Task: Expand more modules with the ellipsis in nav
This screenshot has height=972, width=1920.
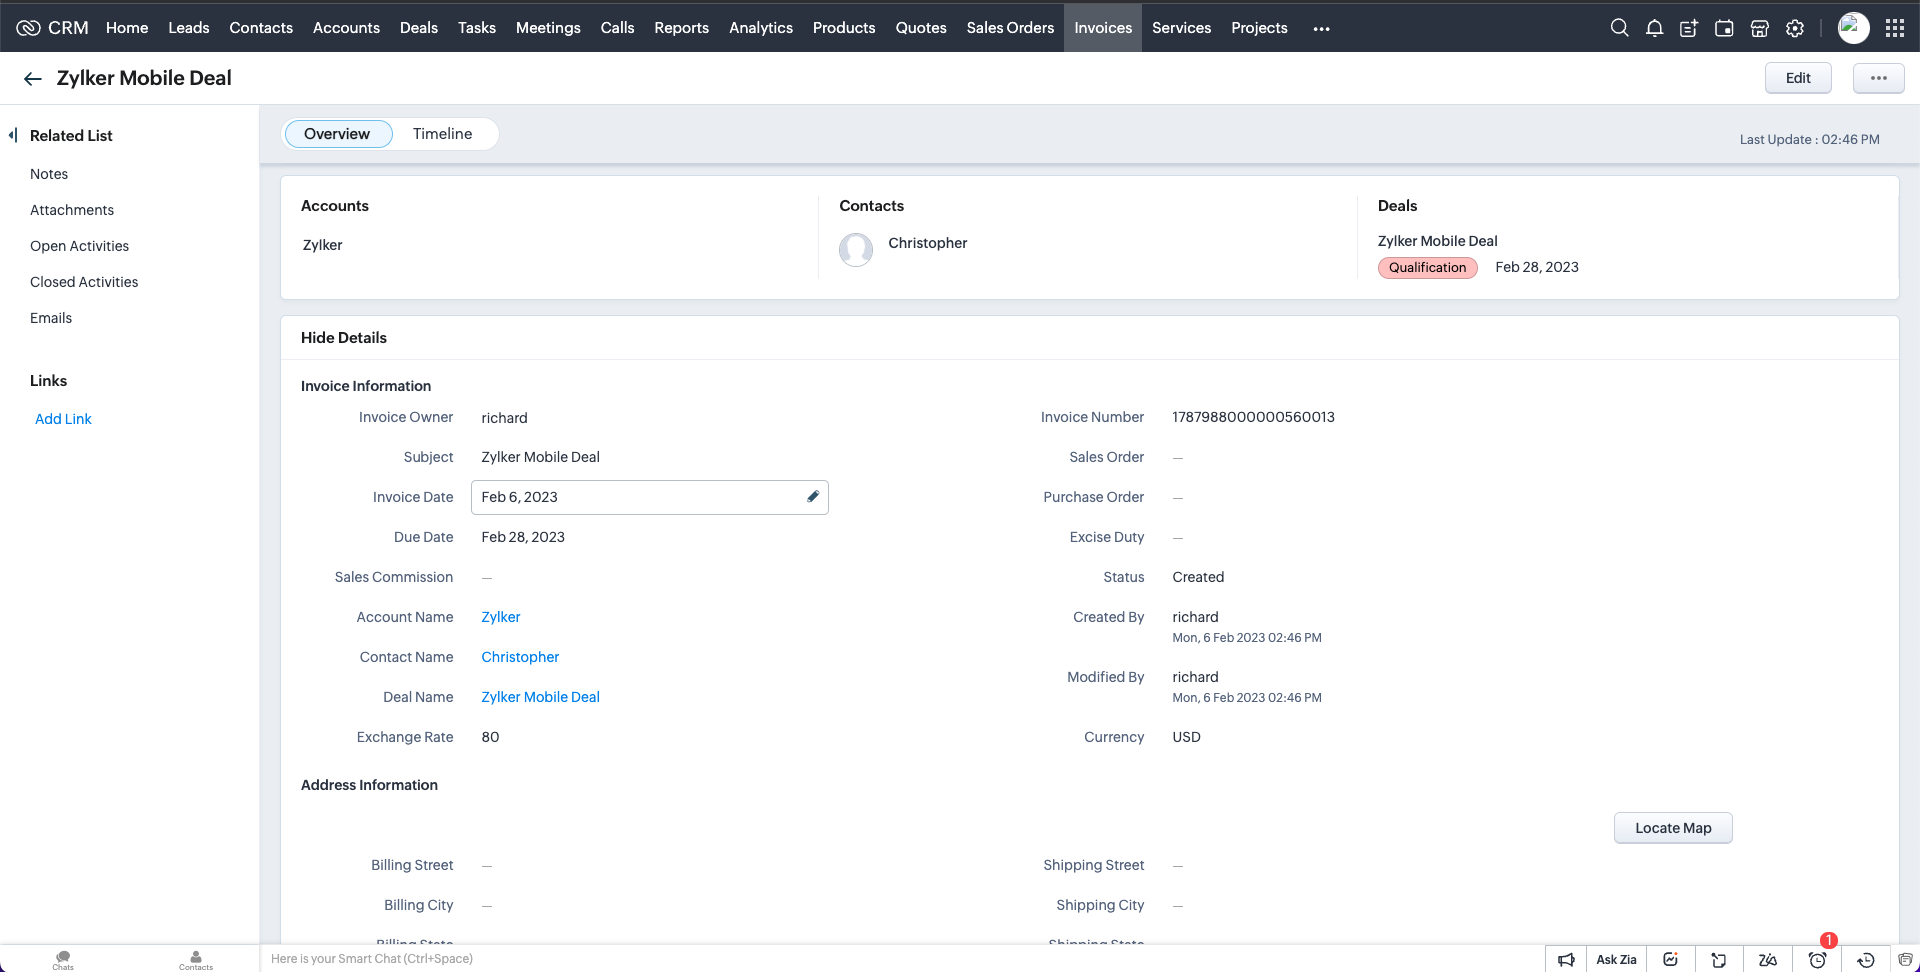Action: point(1321,29)
